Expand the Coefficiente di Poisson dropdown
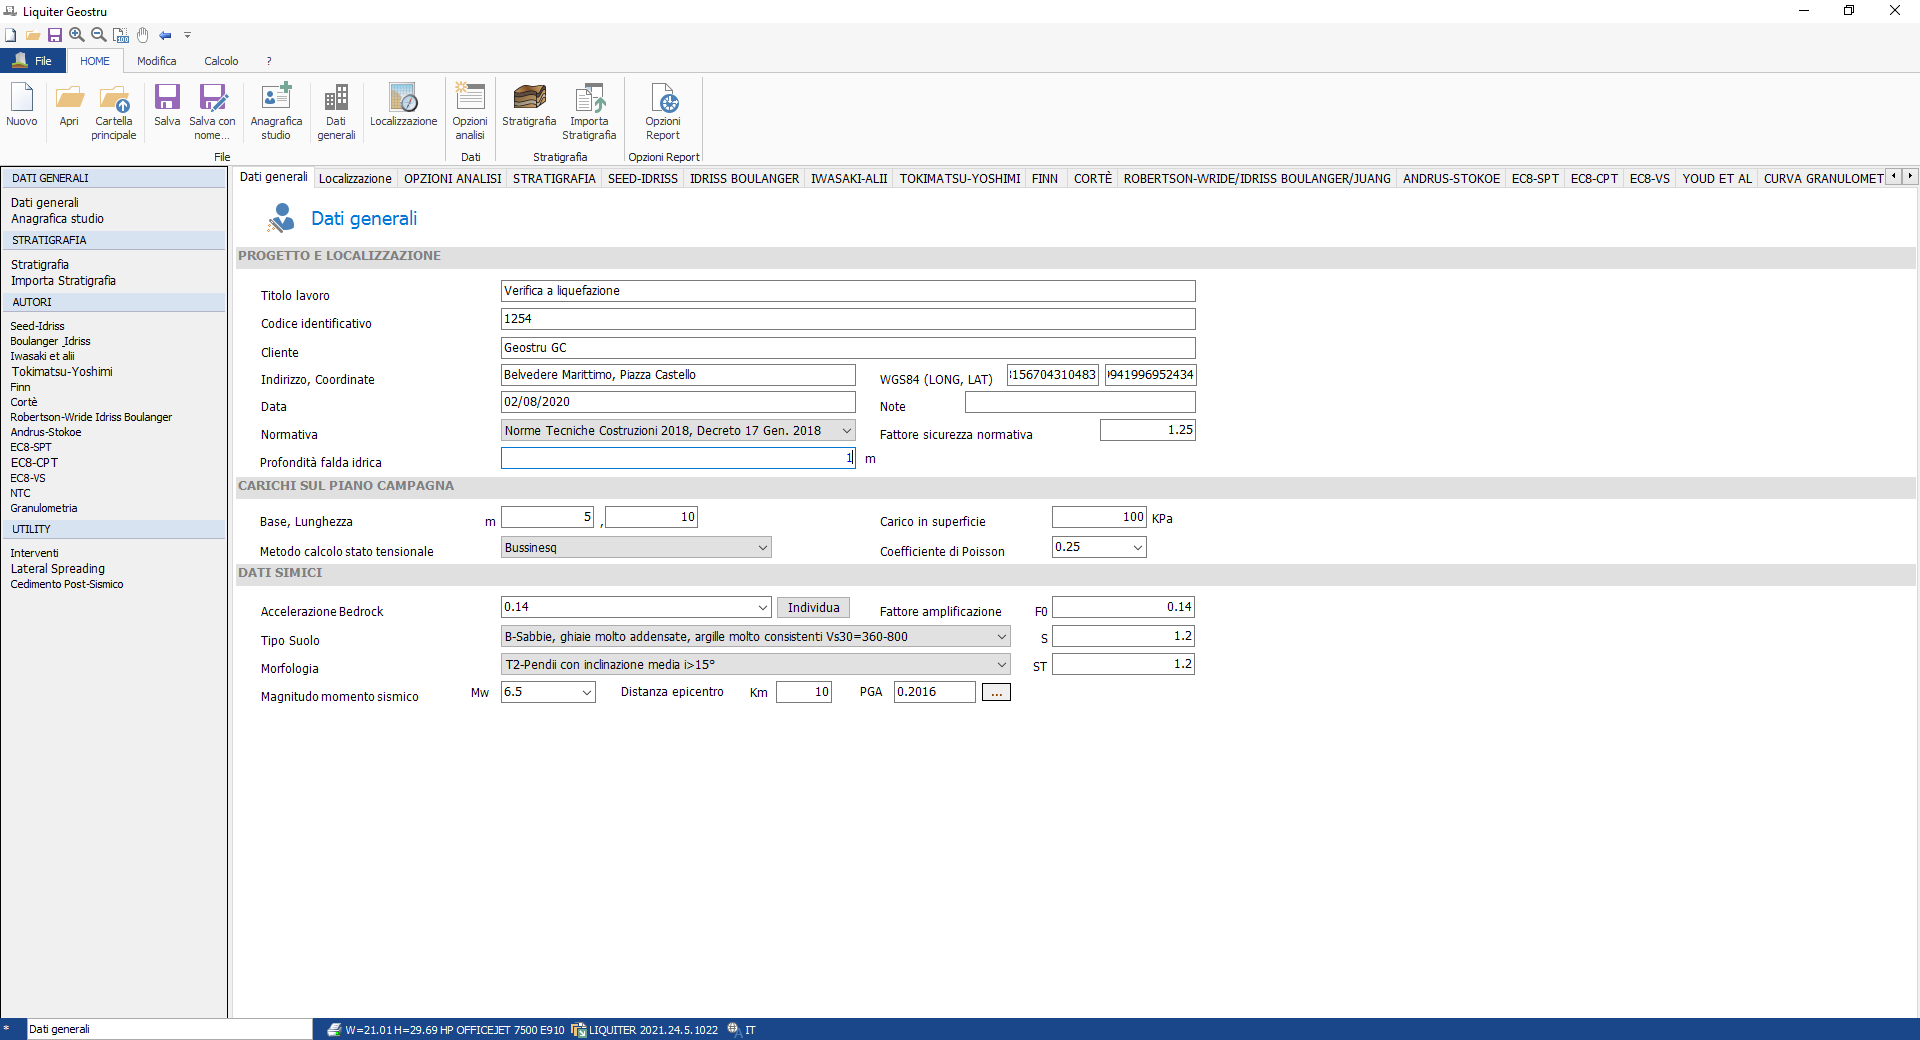Screen dimensions: 1920x1040 [x=1137, y=548]
